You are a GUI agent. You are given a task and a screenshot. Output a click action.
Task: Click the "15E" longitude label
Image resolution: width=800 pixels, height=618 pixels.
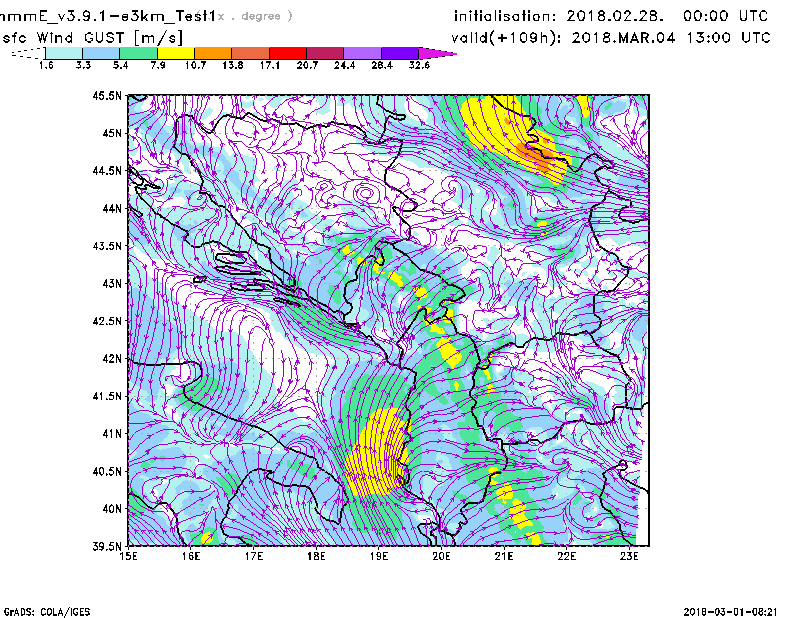[128, 556]
